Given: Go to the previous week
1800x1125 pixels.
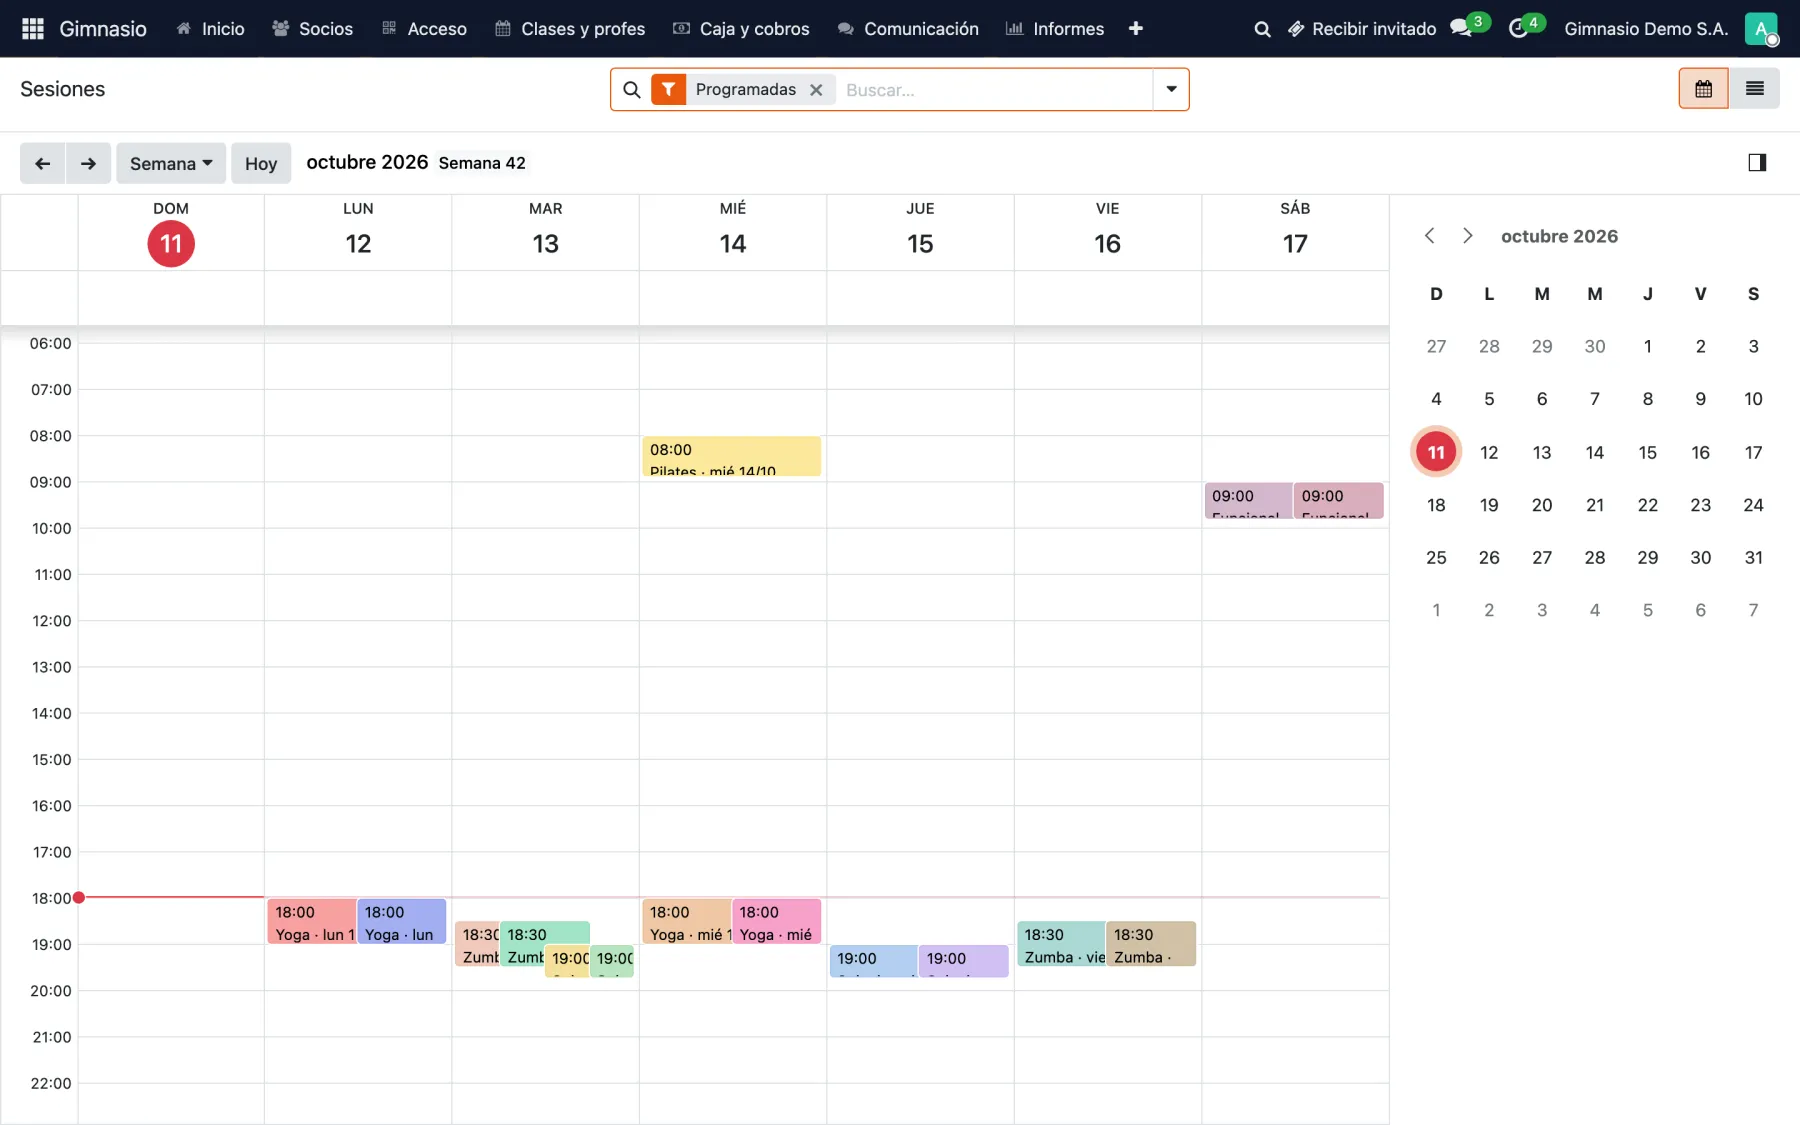Looking at the screenshot, I should point(42,163).
